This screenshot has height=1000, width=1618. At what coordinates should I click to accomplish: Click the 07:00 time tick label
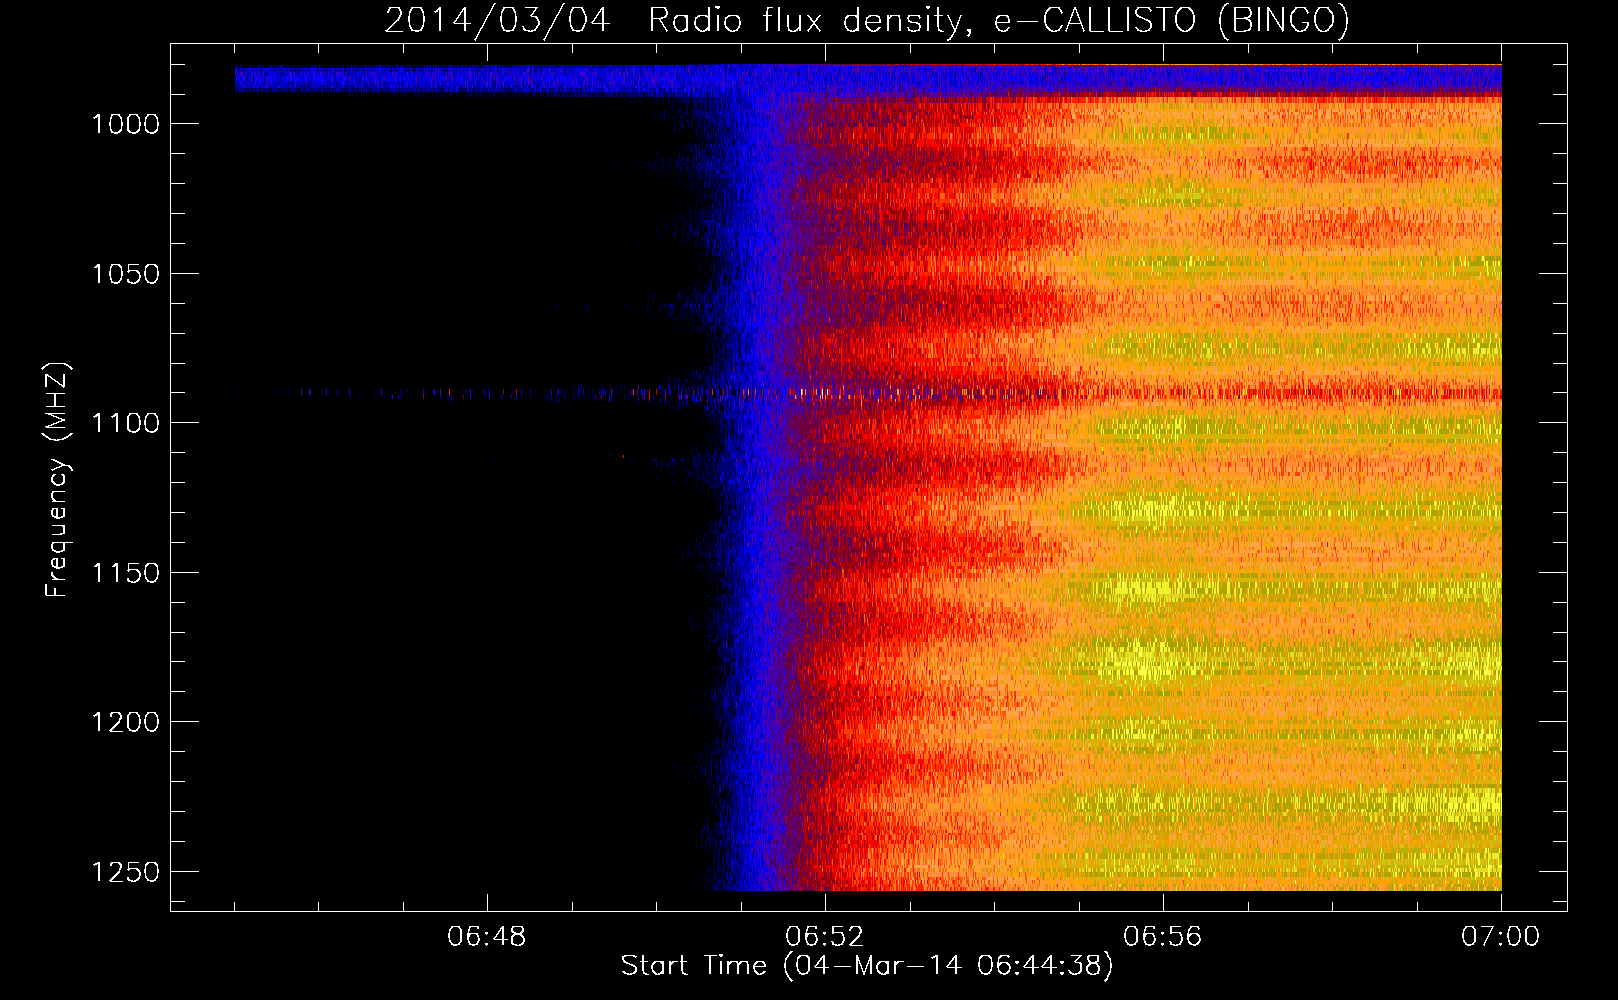pos(1501,937)
